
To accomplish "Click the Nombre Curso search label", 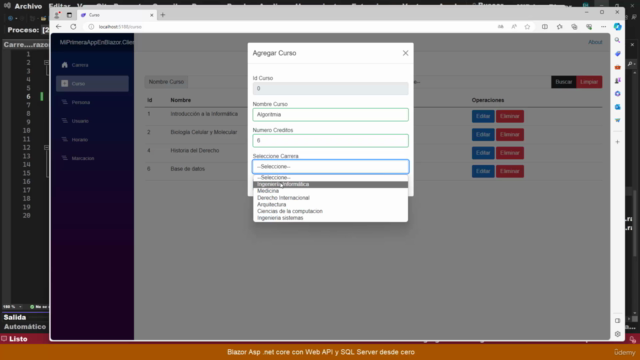I will [x=166, y=82].
